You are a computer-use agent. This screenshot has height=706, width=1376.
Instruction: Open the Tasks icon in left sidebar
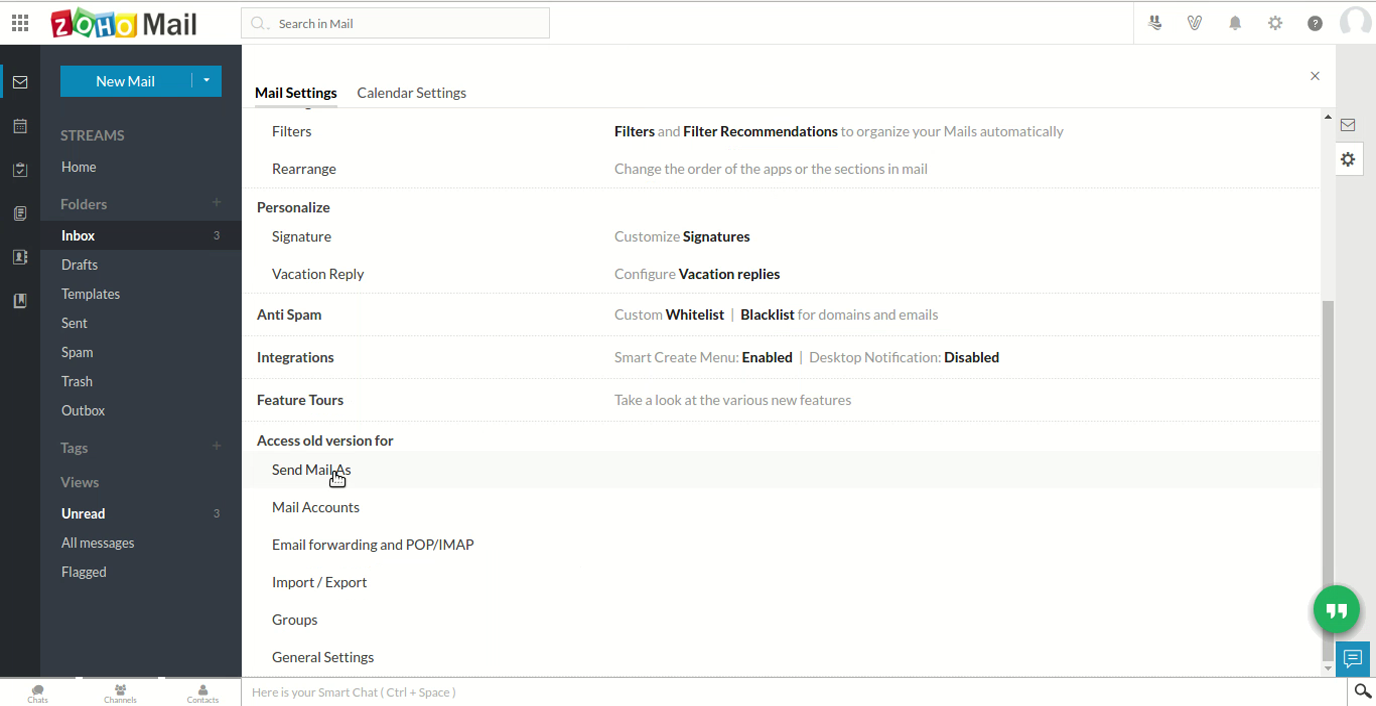[20, 170]
